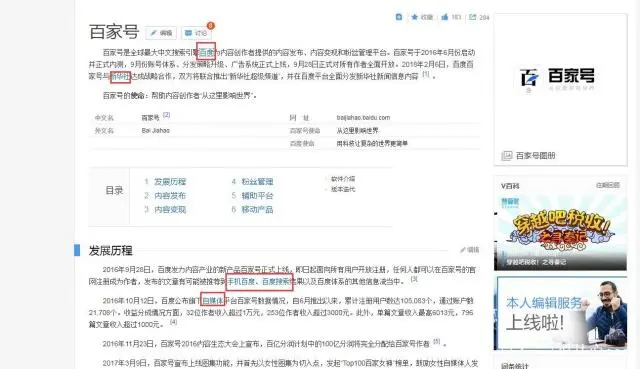
Task: Open the 手机百度 link in the history paragraph
Action: (241, 282)
